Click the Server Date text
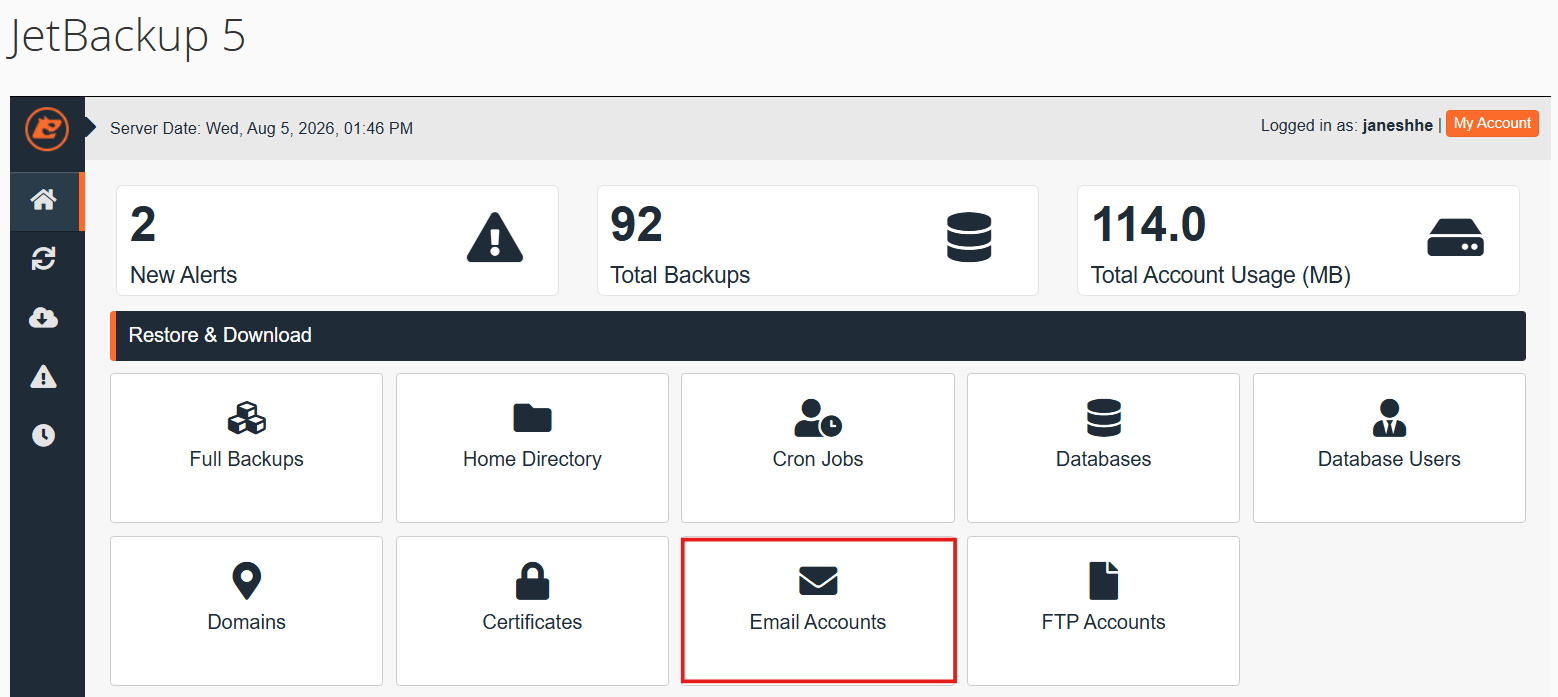 pos(261,128)
